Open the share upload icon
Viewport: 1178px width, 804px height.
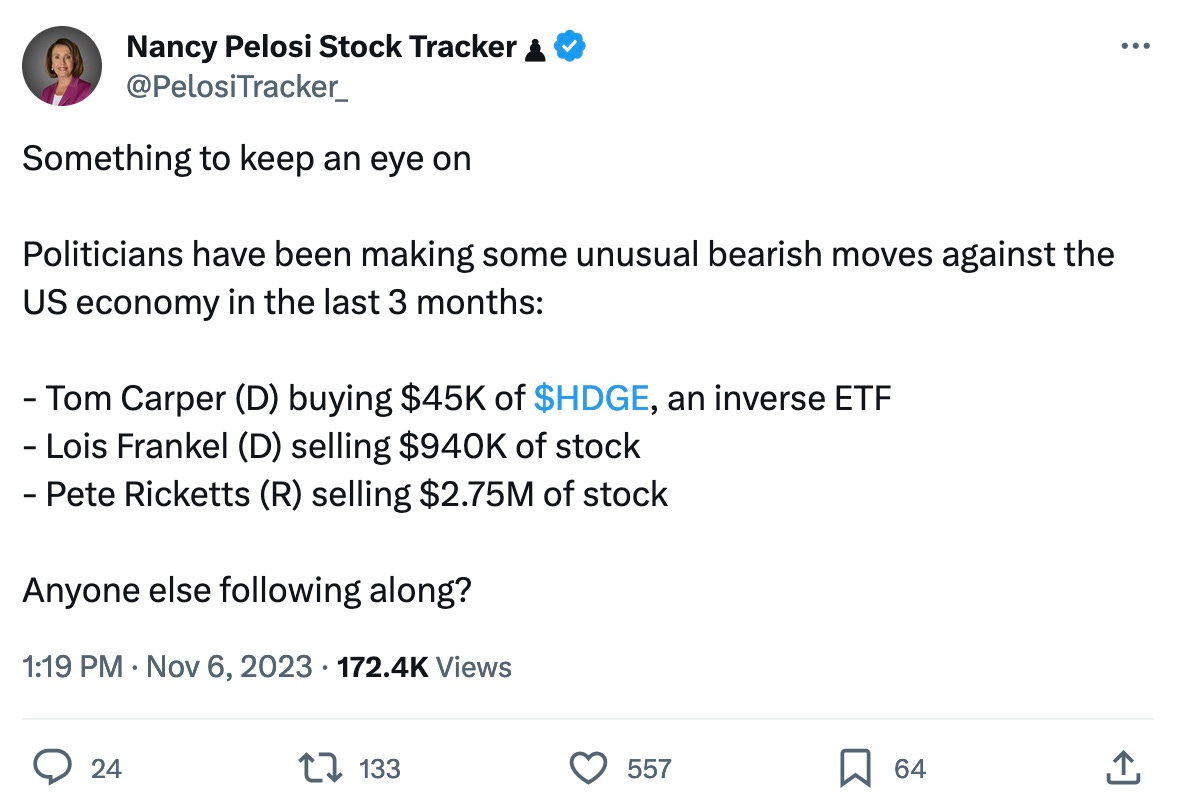tap(1123, 768)
